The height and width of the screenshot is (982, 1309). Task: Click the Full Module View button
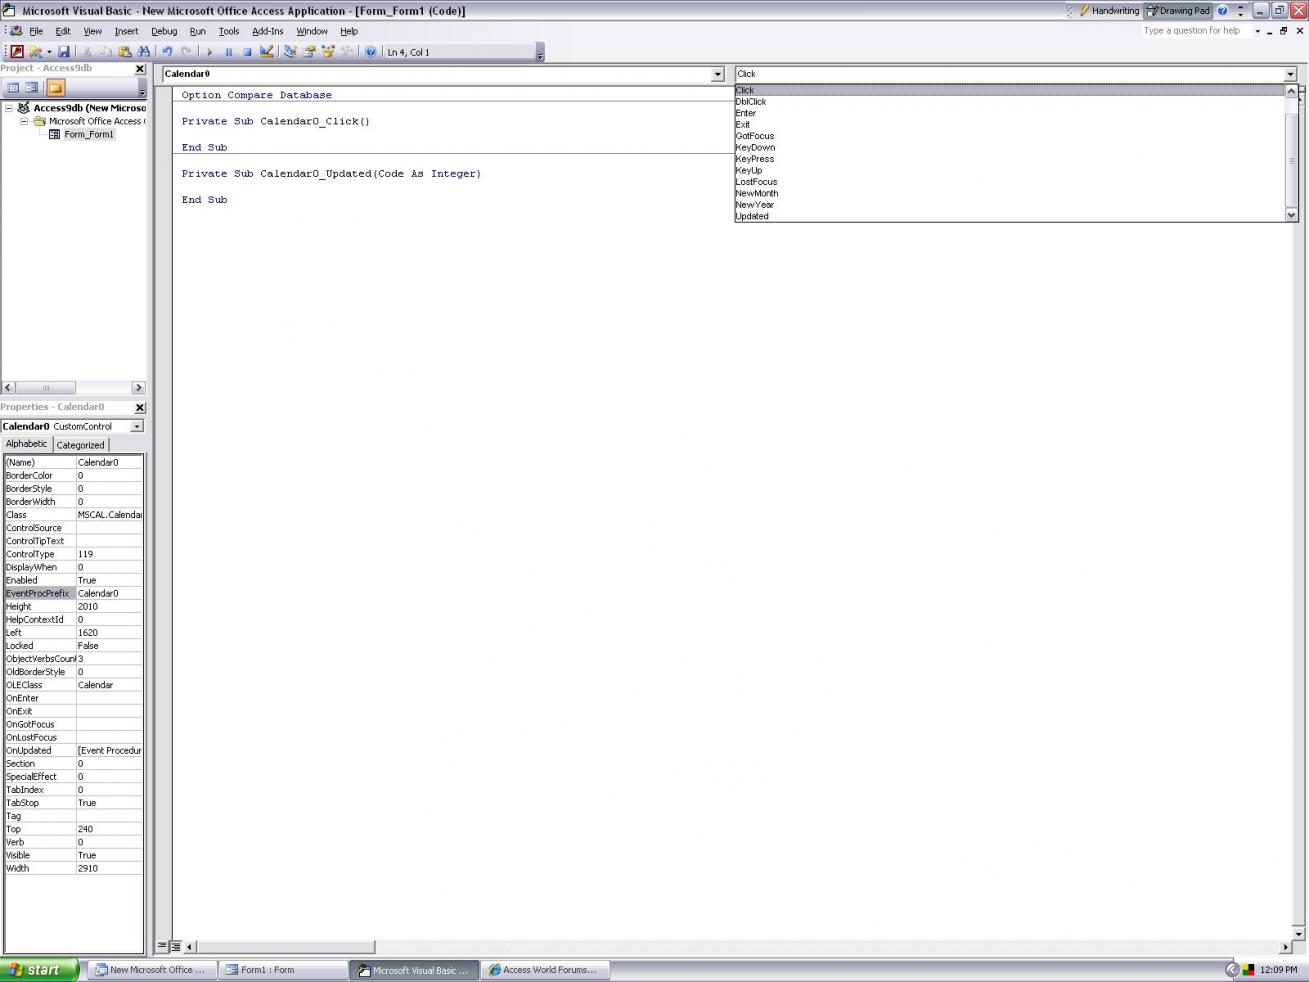pyautogui.click(x=175, y=946)
